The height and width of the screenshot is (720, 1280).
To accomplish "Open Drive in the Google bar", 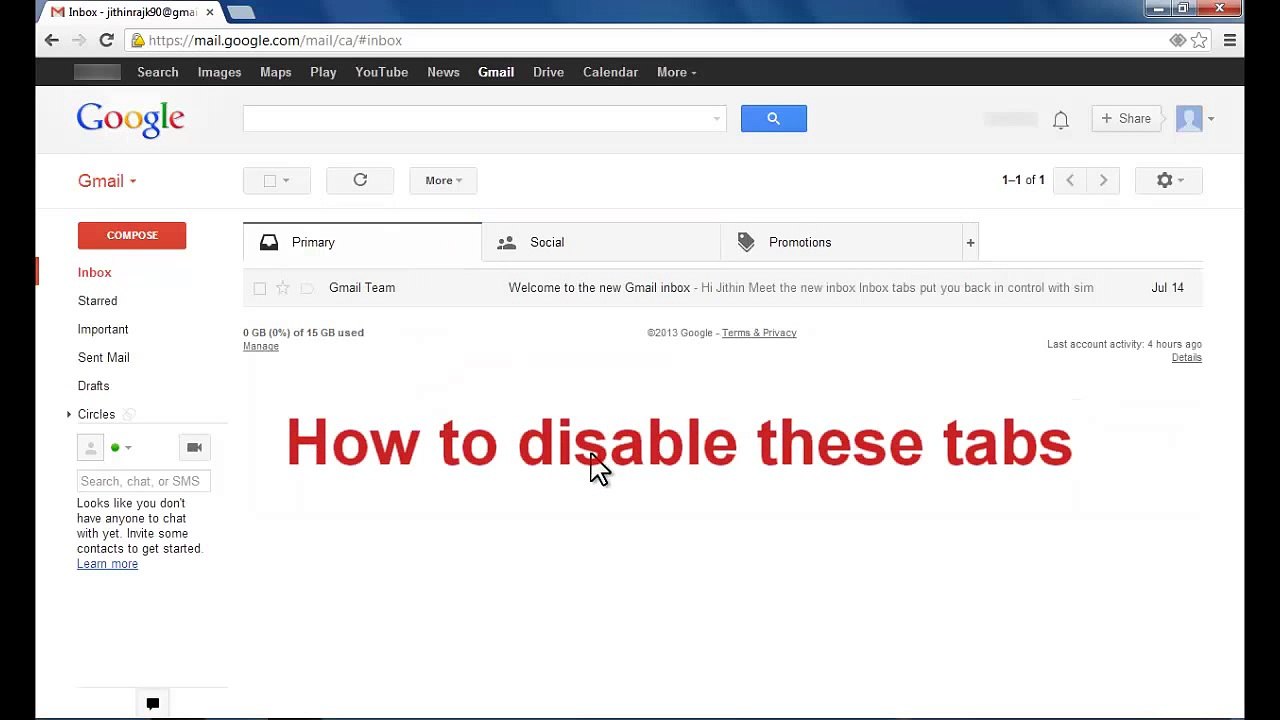I will pos(548,72).
